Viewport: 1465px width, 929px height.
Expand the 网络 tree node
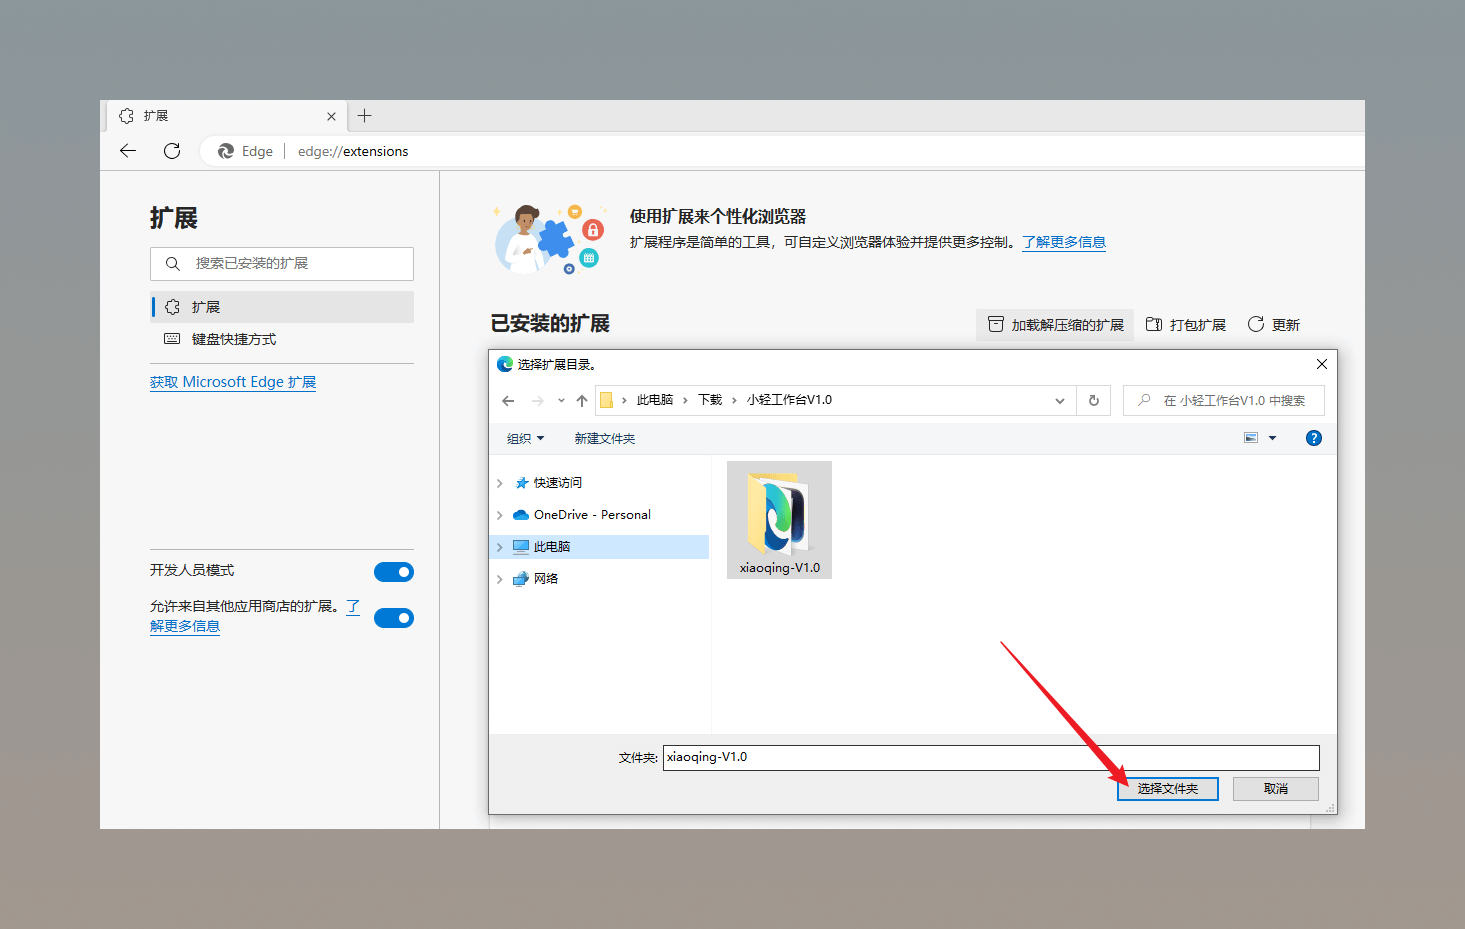500,579
